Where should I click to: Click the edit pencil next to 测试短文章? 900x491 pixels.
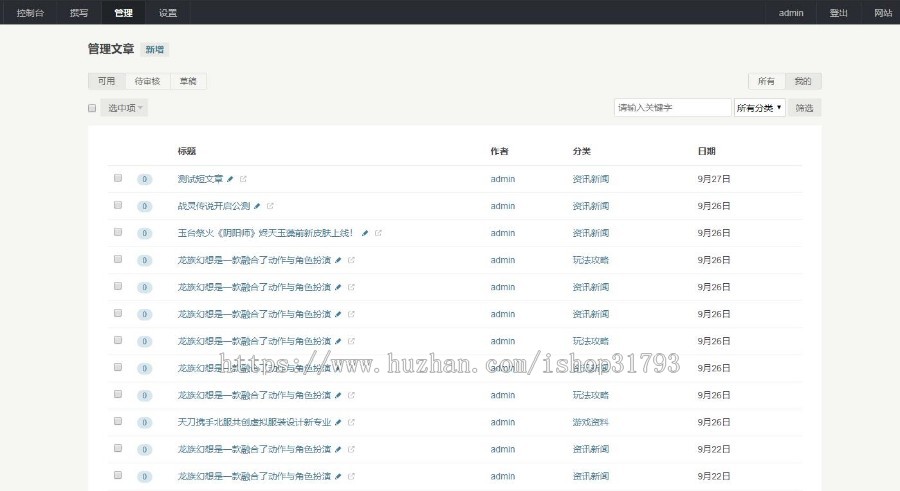coord(230,179)
